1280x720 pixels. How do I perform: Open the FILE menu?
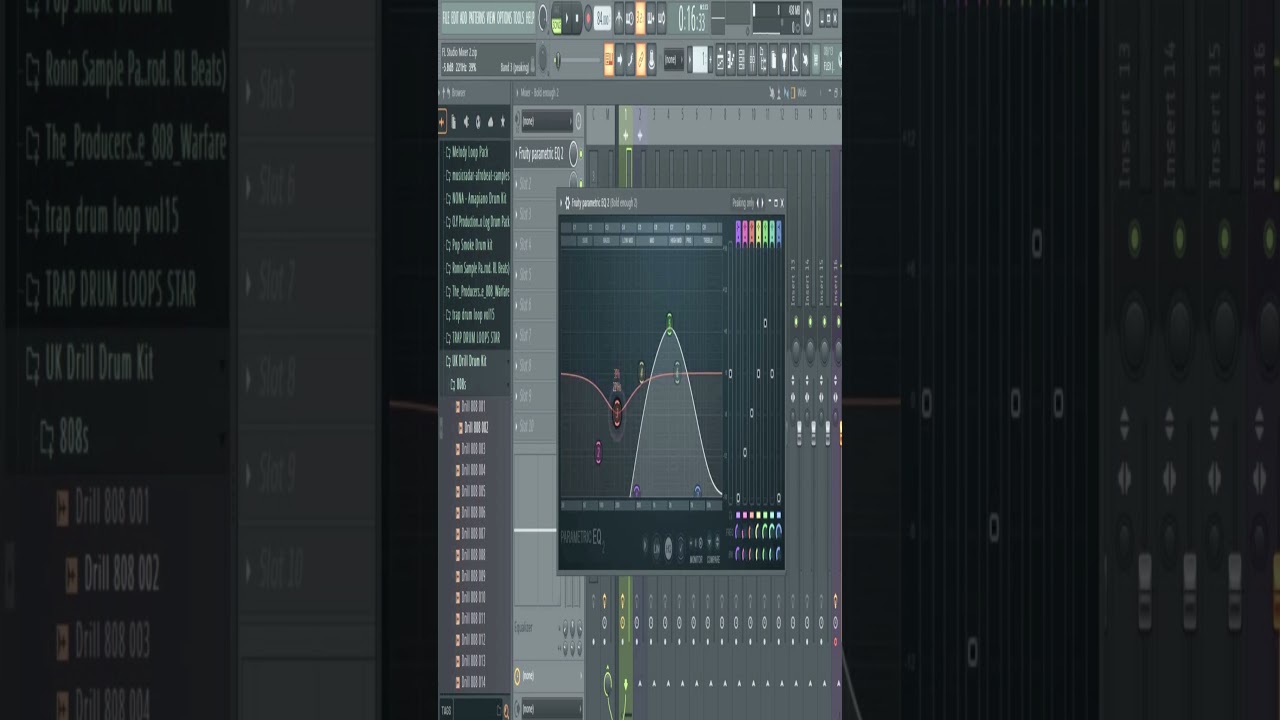(x=446, y=17)
